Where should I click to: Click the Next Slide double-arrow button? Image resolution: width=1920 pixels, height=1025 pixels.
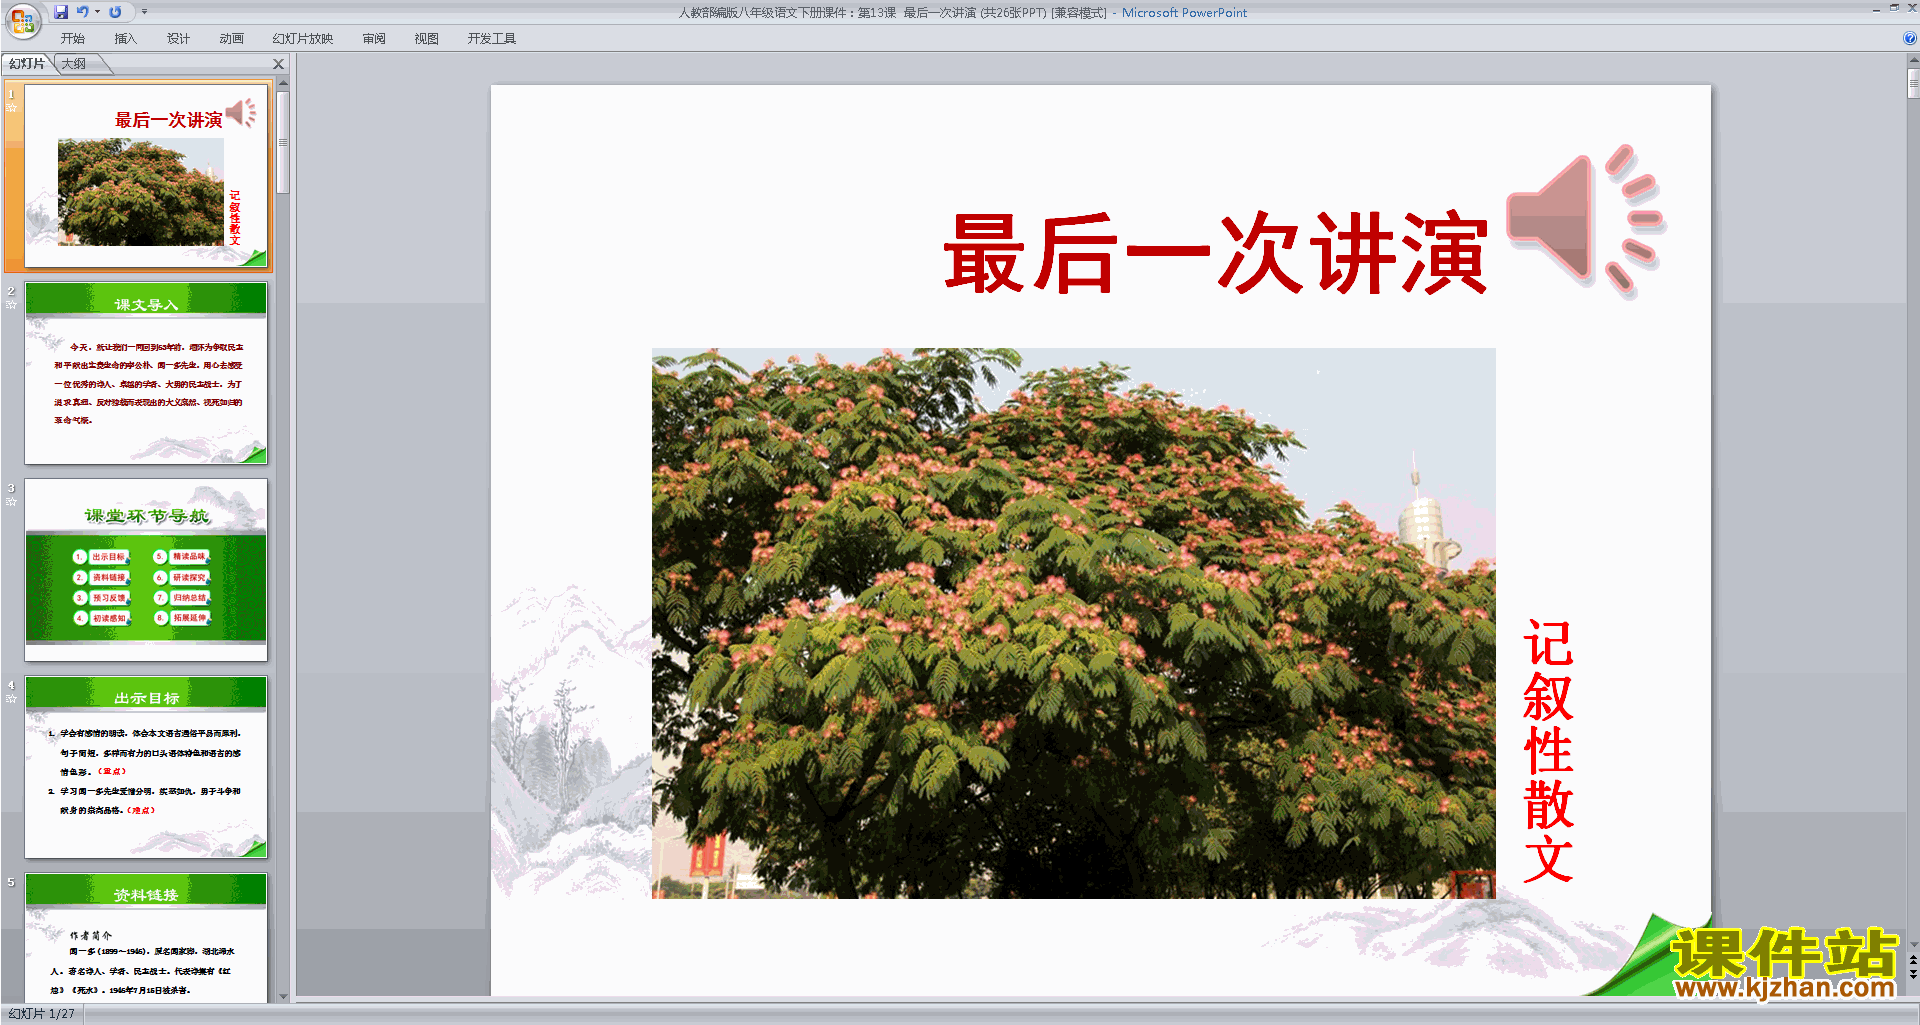click(1913, 974)
